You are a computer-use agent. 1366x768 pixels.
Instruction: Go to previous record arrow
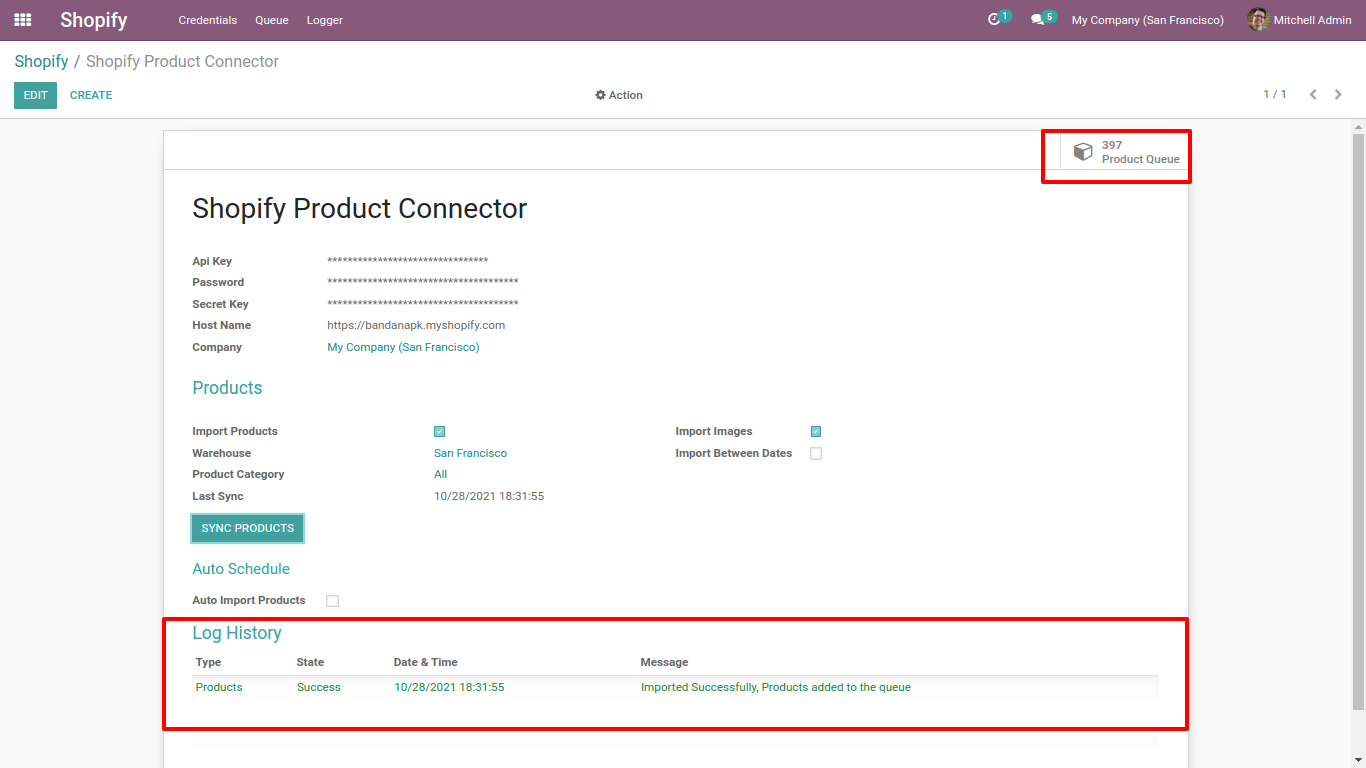[x=1313, y=95]
